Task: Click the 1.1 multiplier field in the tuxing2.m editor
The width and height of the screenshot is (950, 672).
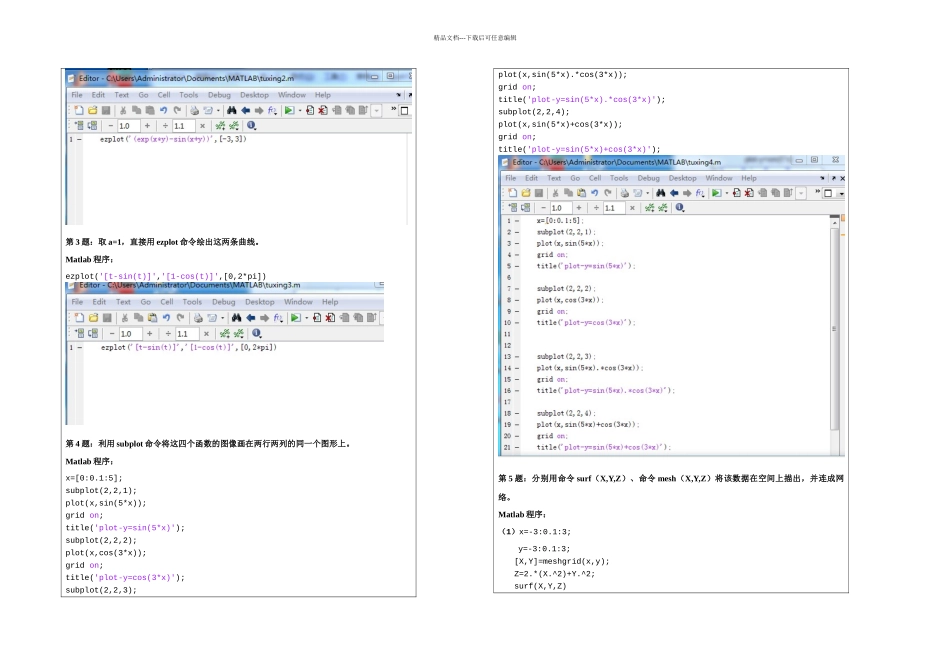Action: coord(183,126)
